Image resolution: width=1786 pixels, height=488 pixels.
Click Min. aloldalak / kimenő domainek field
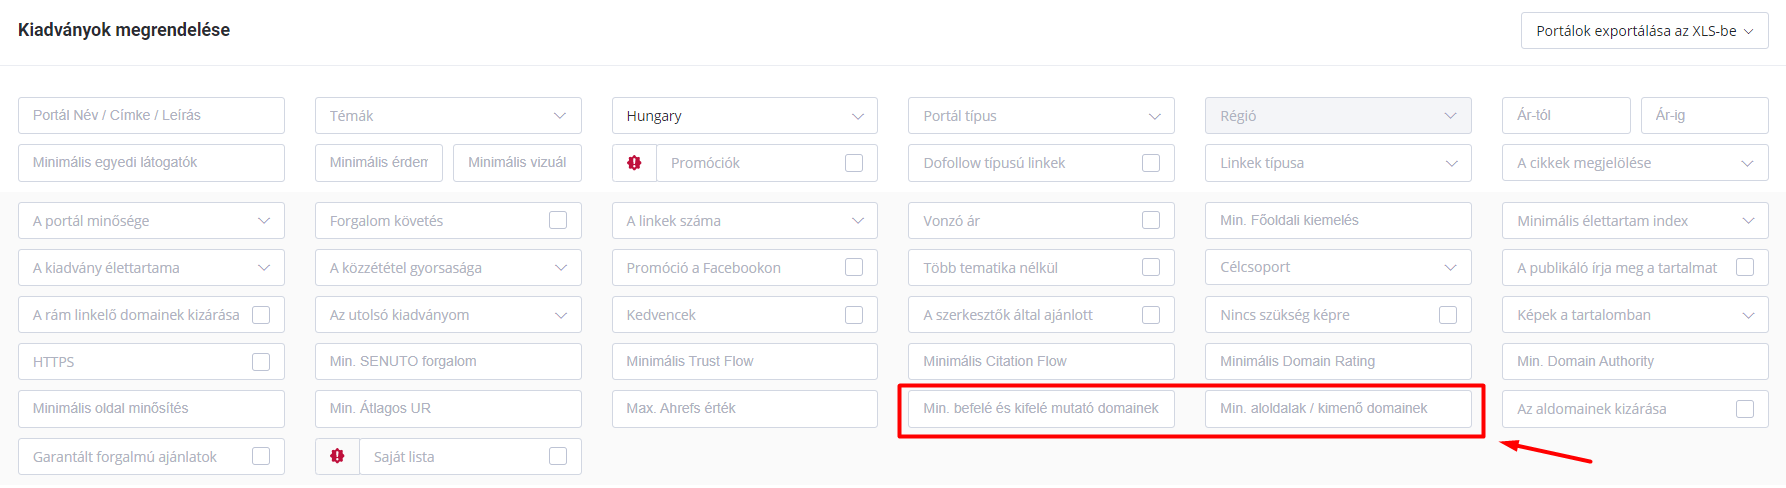1338,409
